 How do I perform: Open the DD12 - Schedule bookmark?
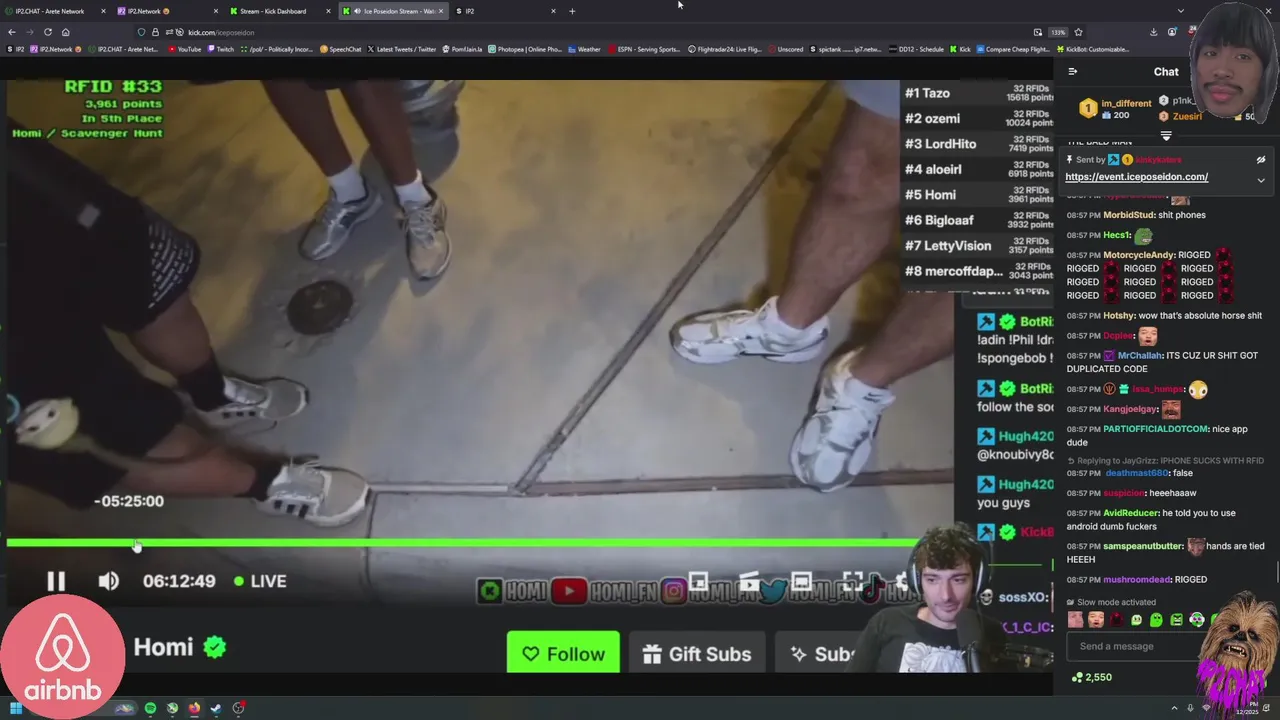click(915, 49)
